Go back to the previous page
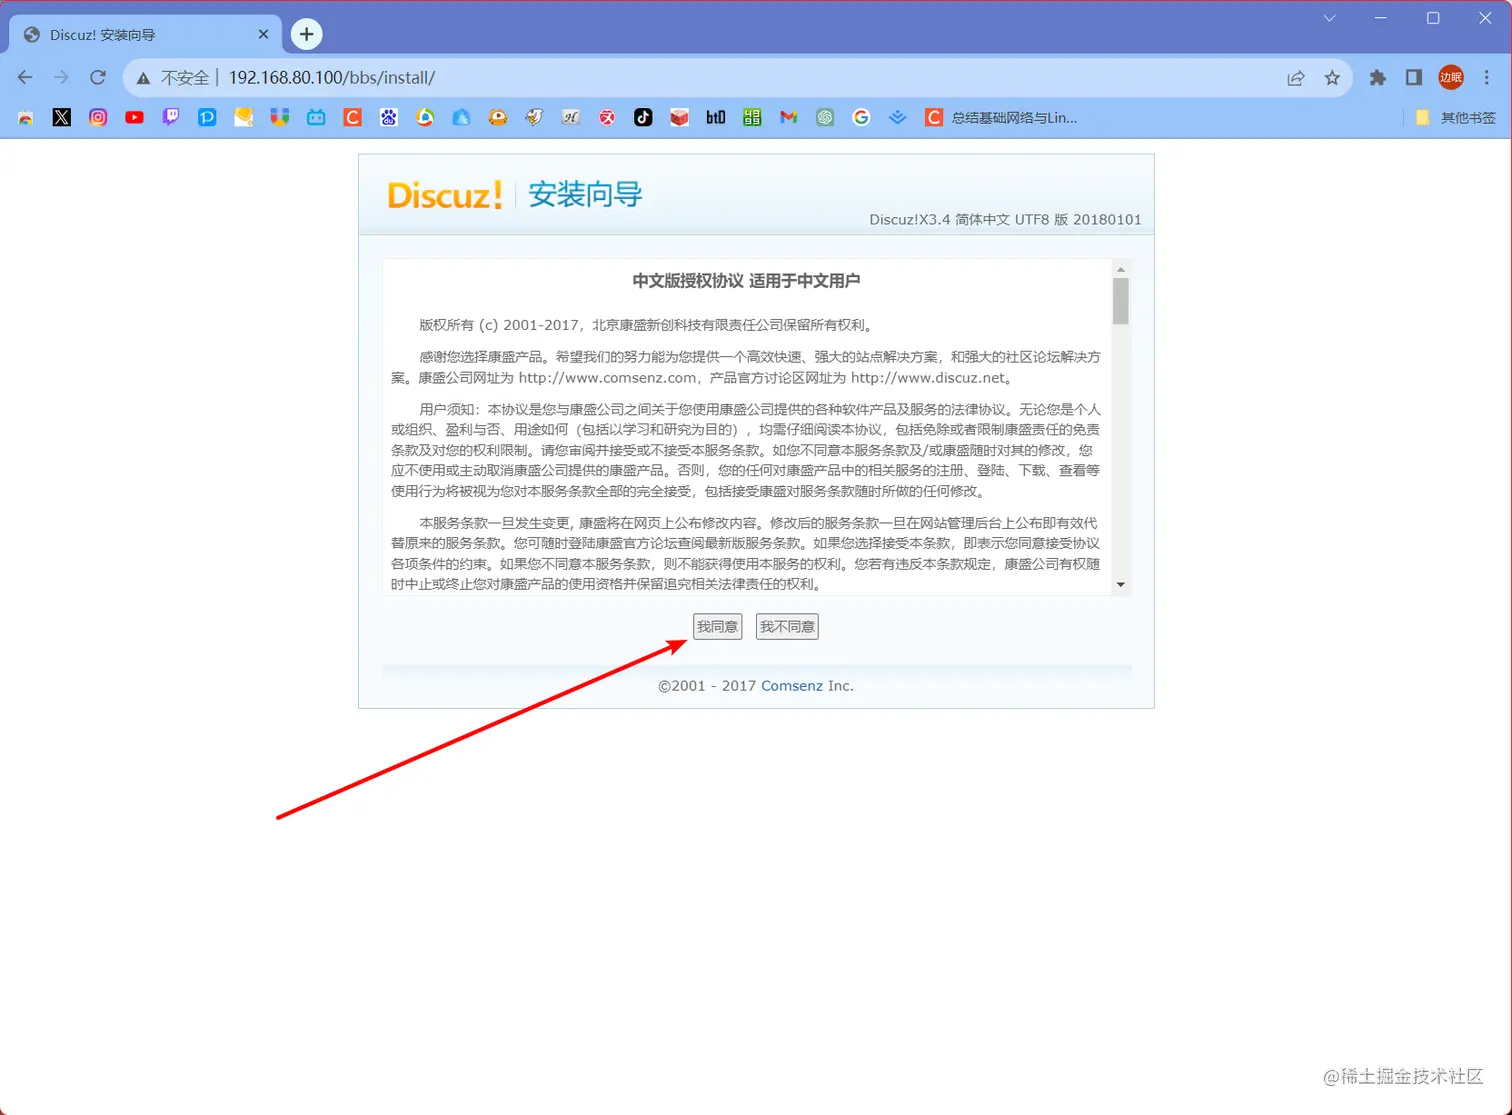 [25, 78]
